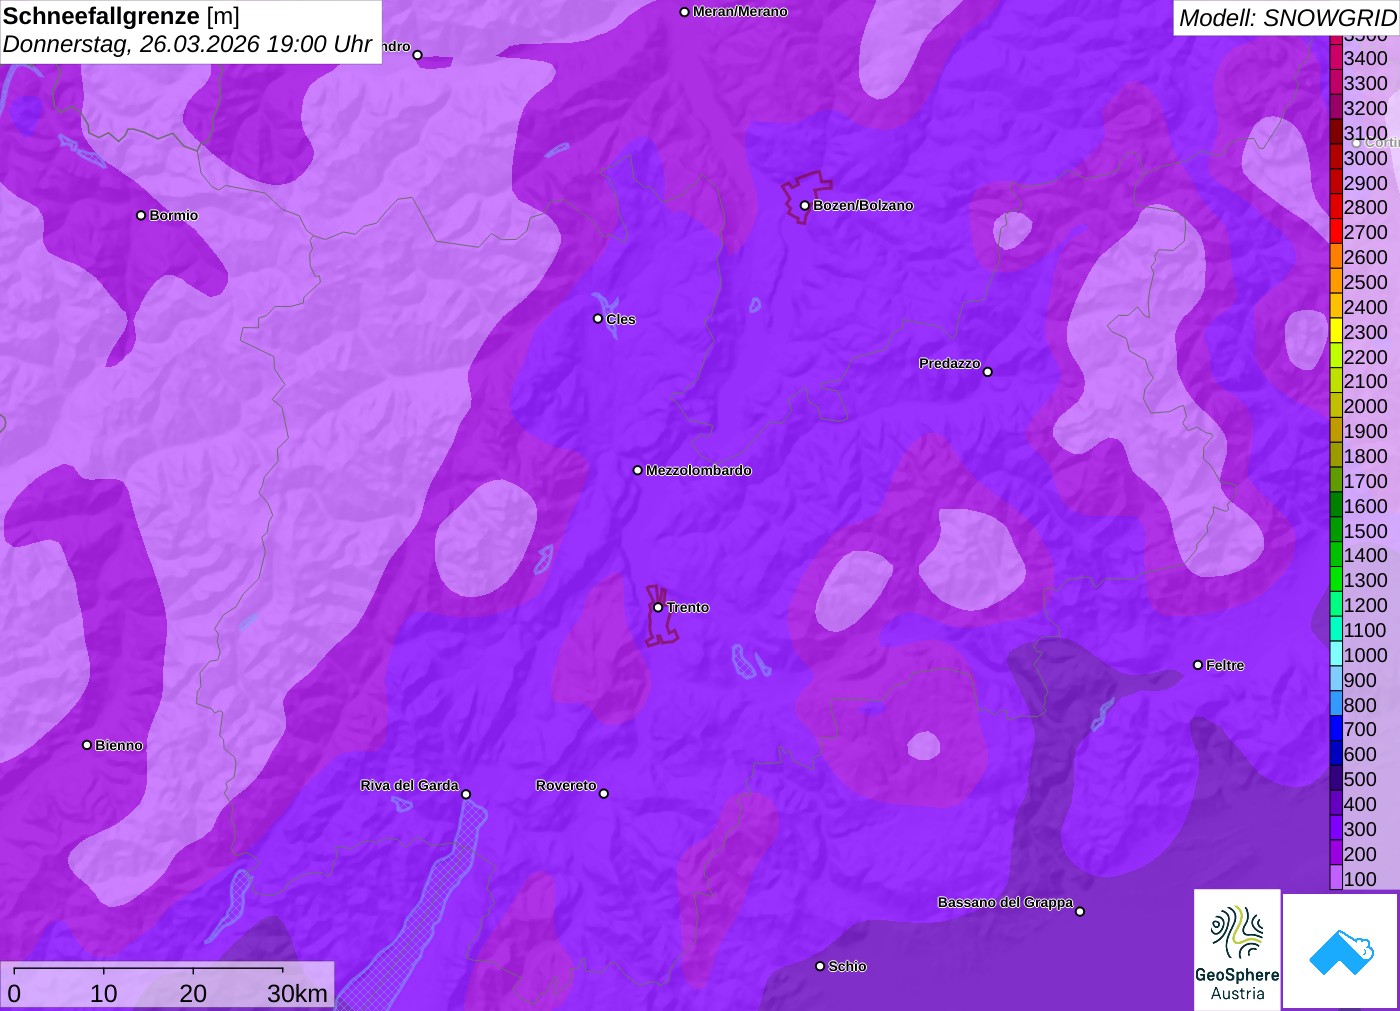The width and height of the screenshot is (1400, 1011).
Task: Select the 2700 red legend swatch
Action: tap(1336, 232)
